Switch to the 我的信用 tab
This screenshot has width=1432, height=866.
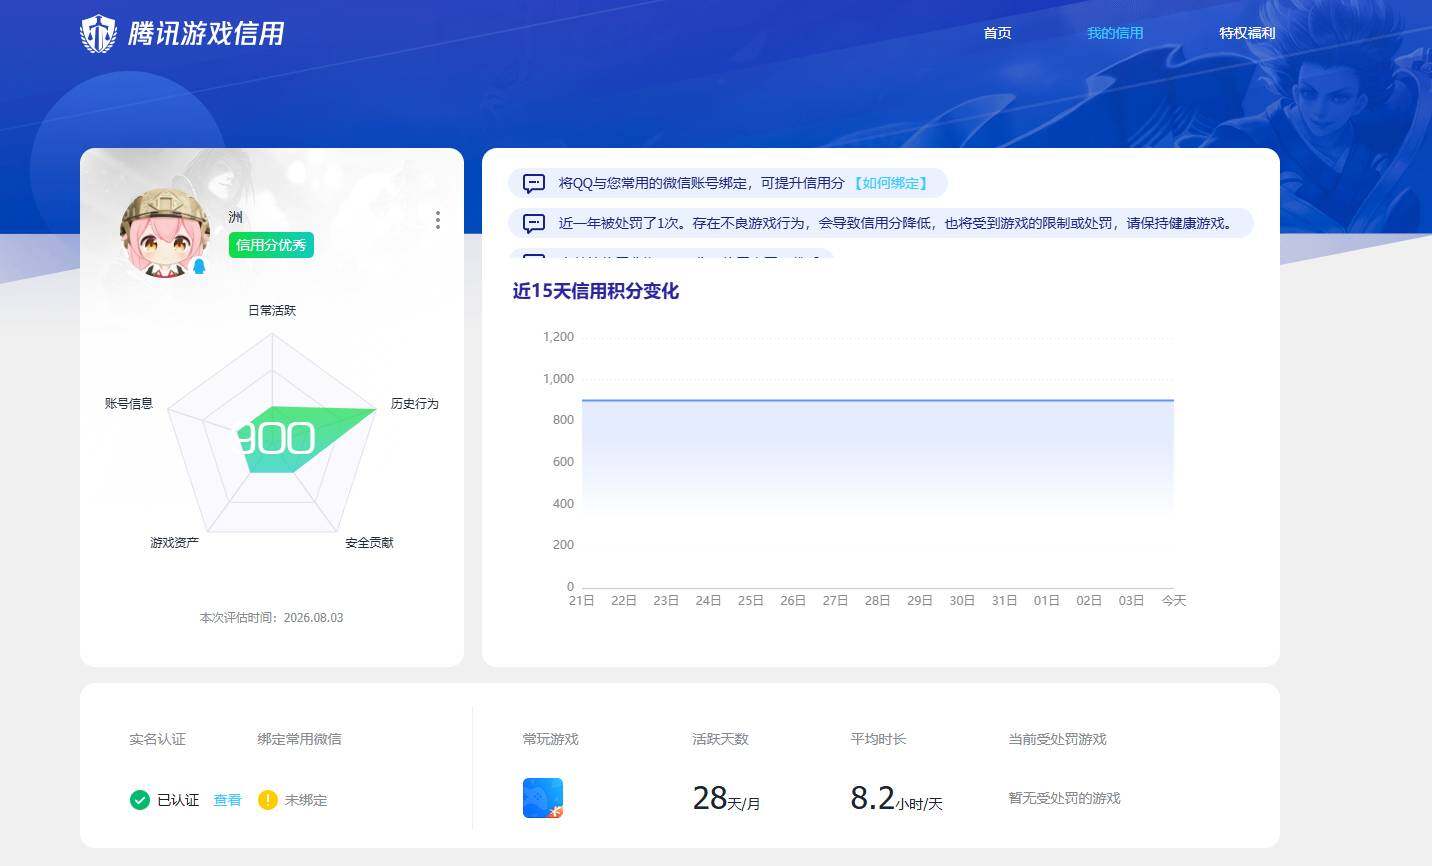tap(1115, 33)
